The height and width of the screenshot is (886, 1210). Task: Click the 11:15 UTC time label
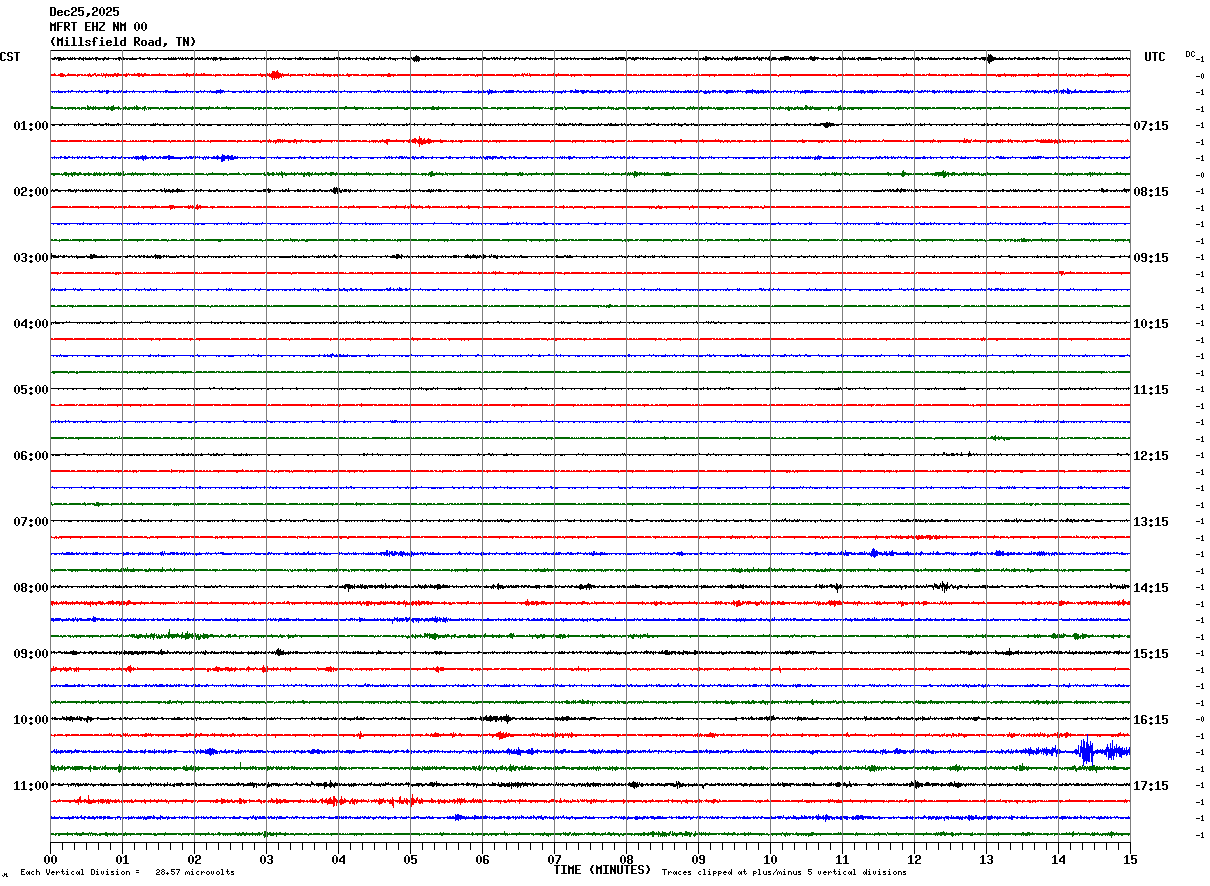tap(1151, 390)
